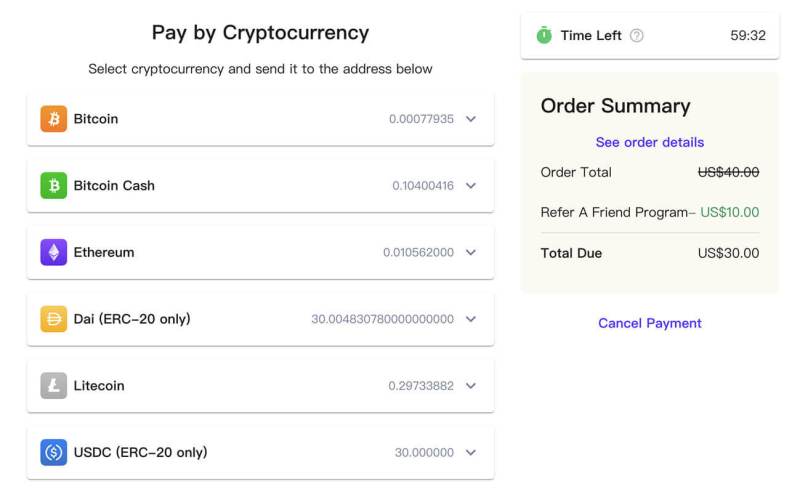Click the green stopwatch timer icon

544,35
